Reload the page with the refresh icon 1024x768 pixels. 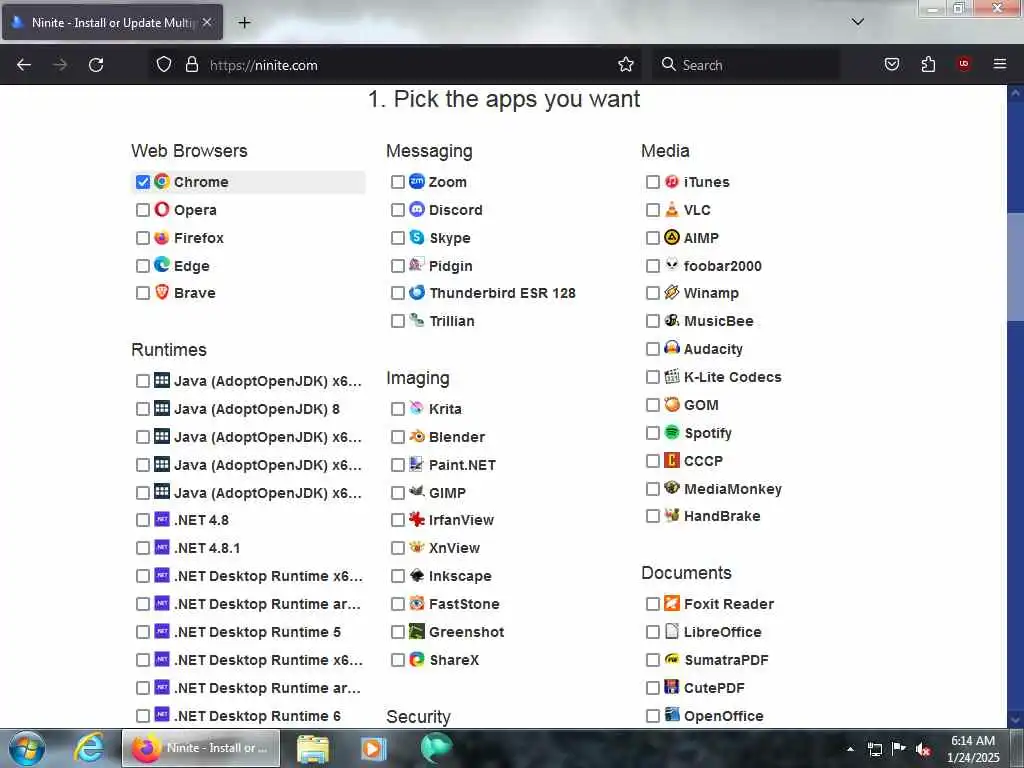pyautogui.click(x=96, y=65)
